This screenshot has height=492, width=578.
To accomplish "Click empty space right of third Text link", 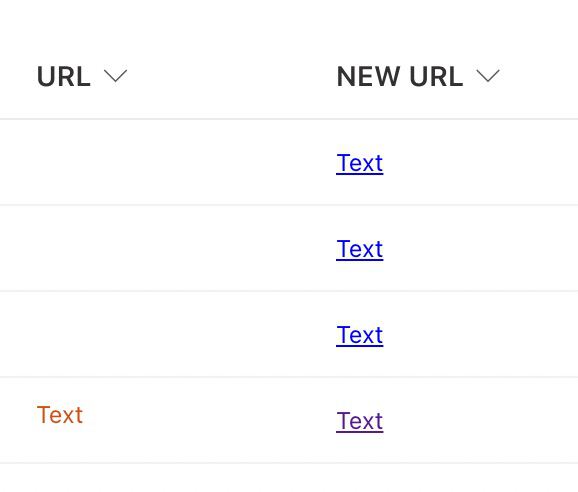I will coord(481,334).
